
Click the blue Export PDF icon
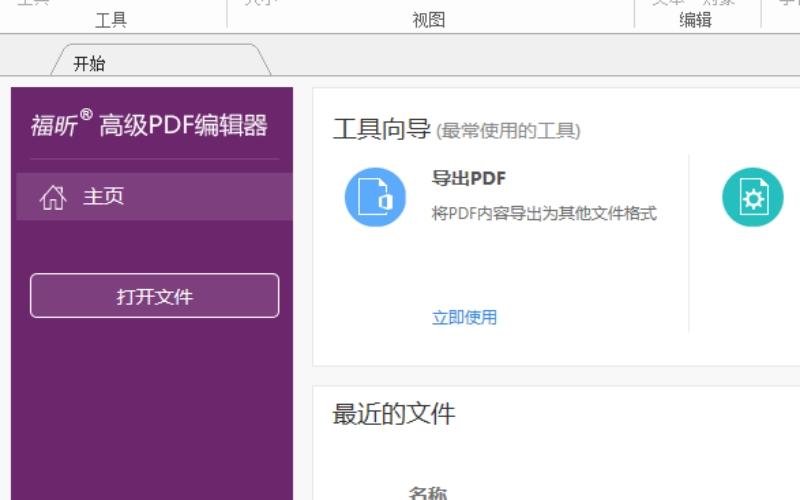point(375,197)
